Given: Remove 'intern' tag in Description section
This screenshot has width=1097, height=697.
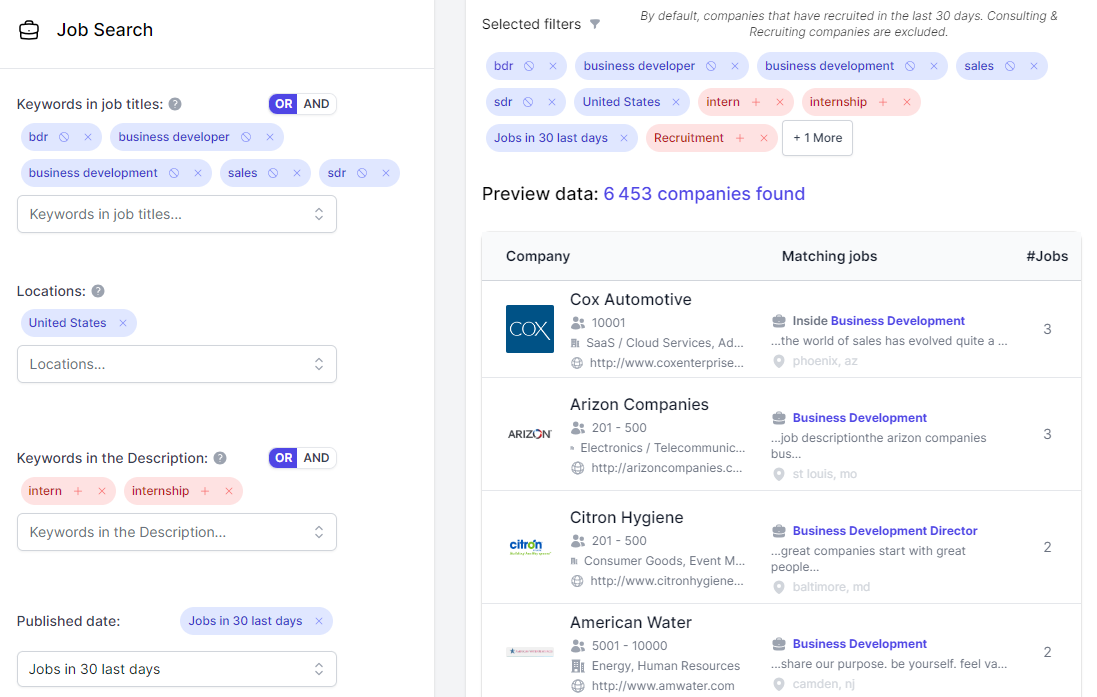Looking at the screenshot, I should point(102,491).
